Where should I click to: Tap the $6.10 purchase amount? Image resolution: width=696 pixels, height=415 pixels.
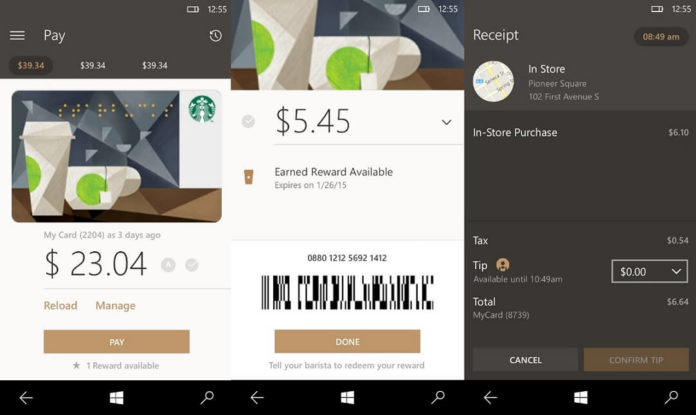(678, 132)
